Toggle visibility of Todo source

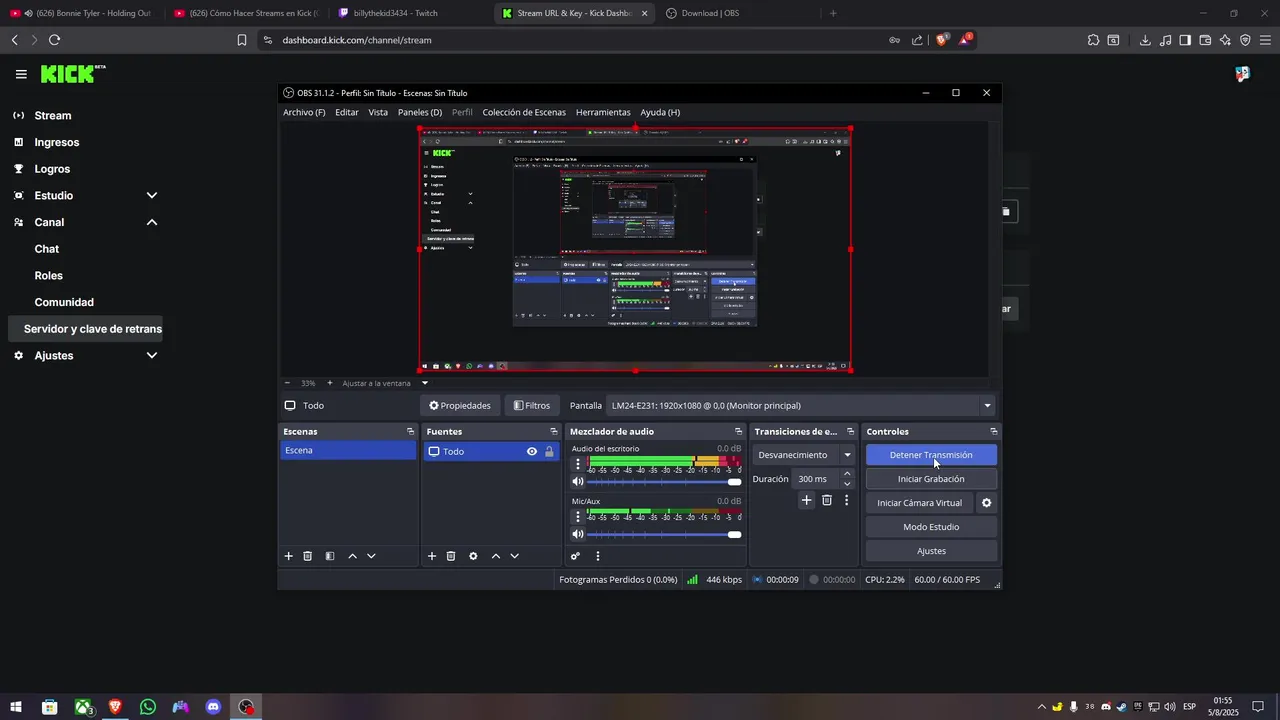pyautogui.click(x=532, y=452)
